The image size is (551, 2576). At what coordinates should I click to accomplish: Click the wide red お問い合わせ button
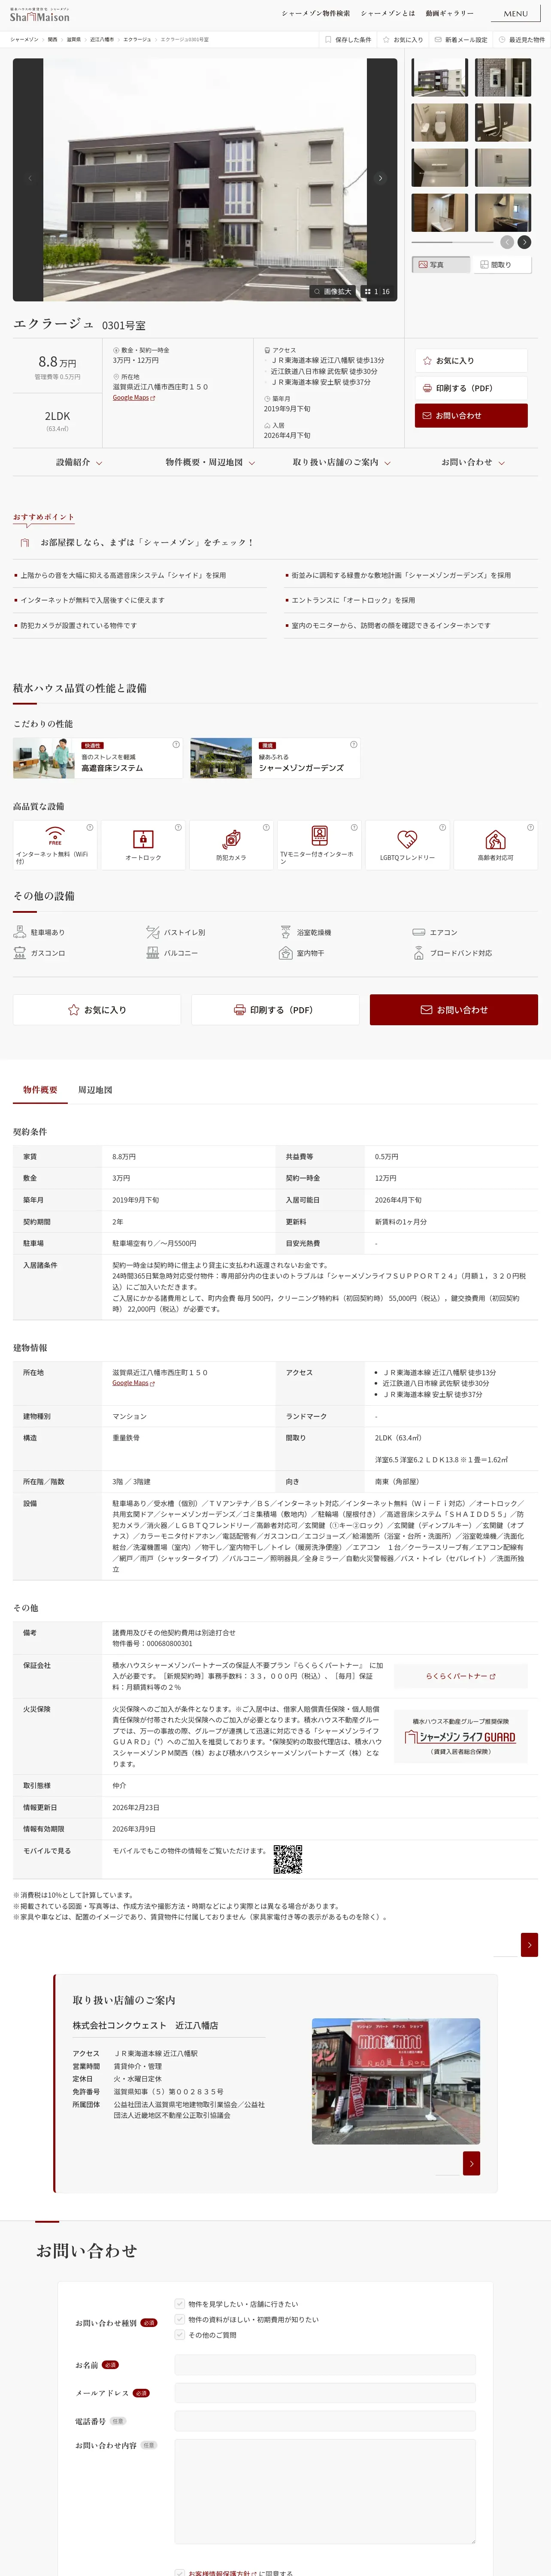click(x=454, y=1009)
